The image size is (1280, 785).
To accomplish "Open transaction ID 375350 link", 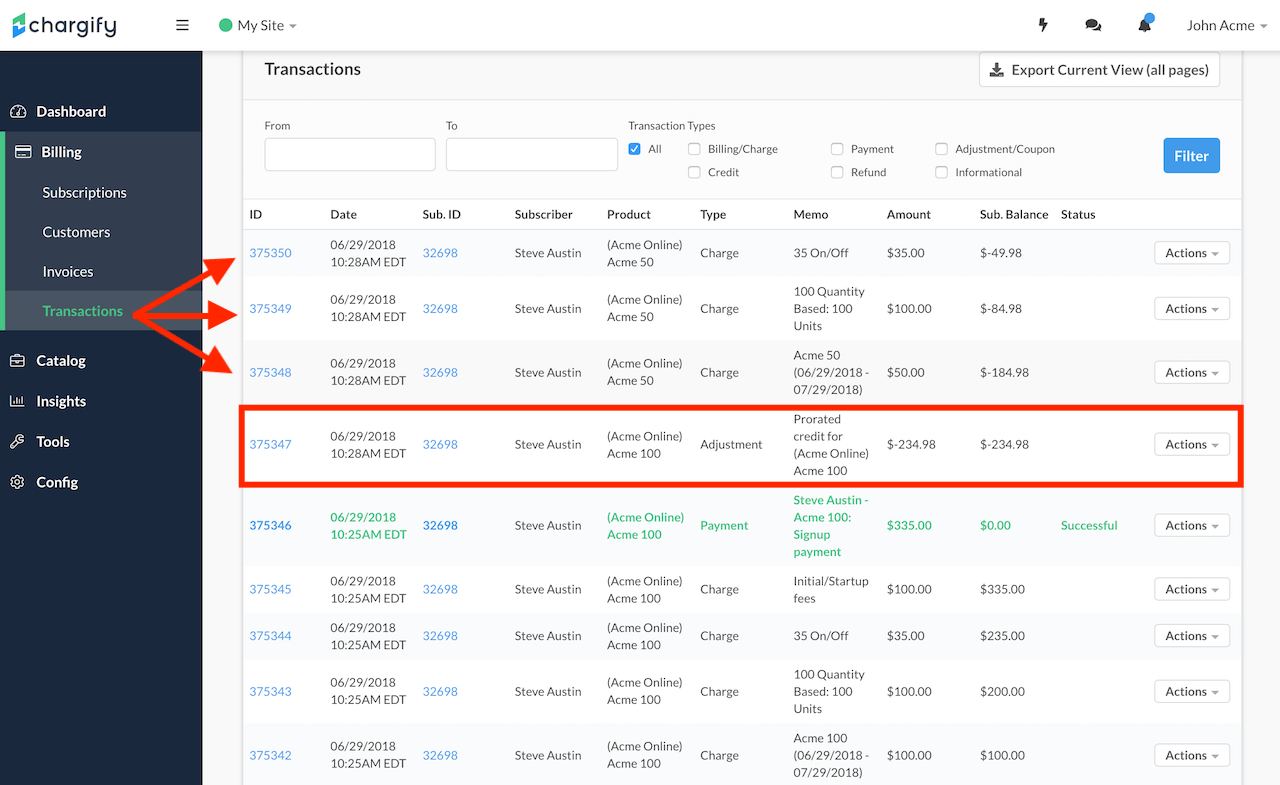I will click(270, 253).
